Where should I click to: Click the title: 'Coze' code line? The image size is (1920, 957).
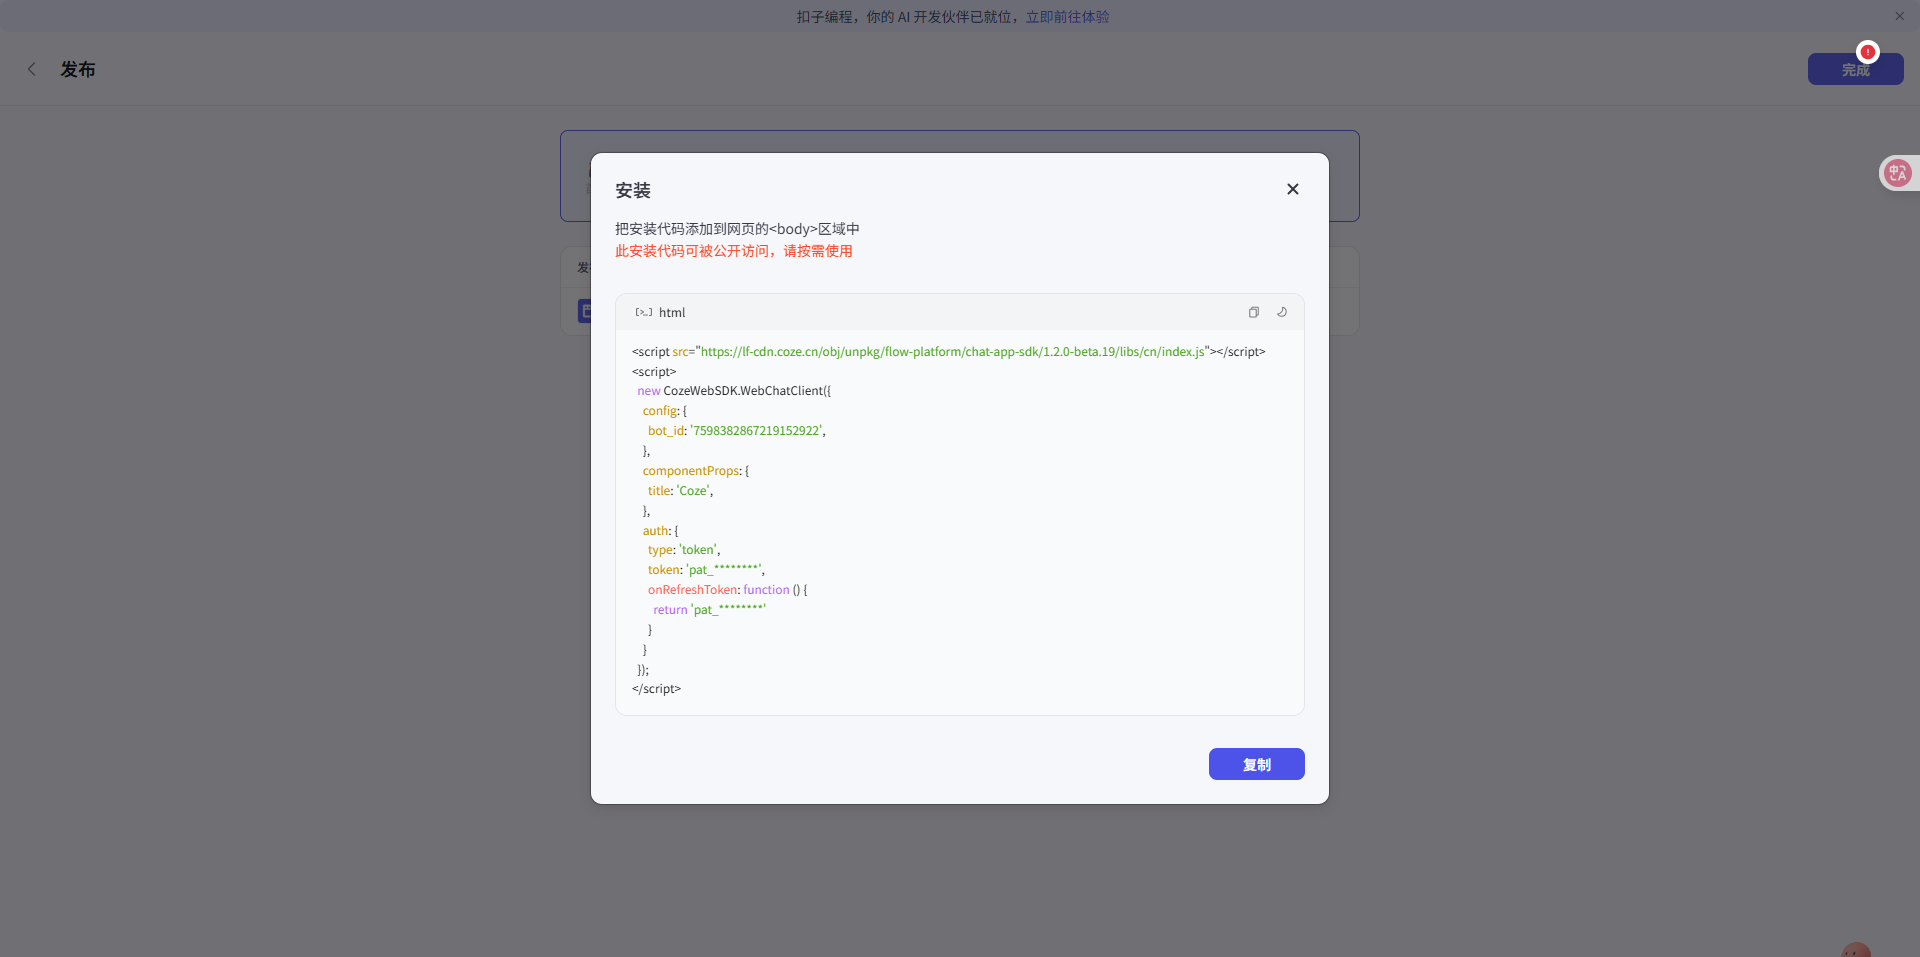pos(680,491)
